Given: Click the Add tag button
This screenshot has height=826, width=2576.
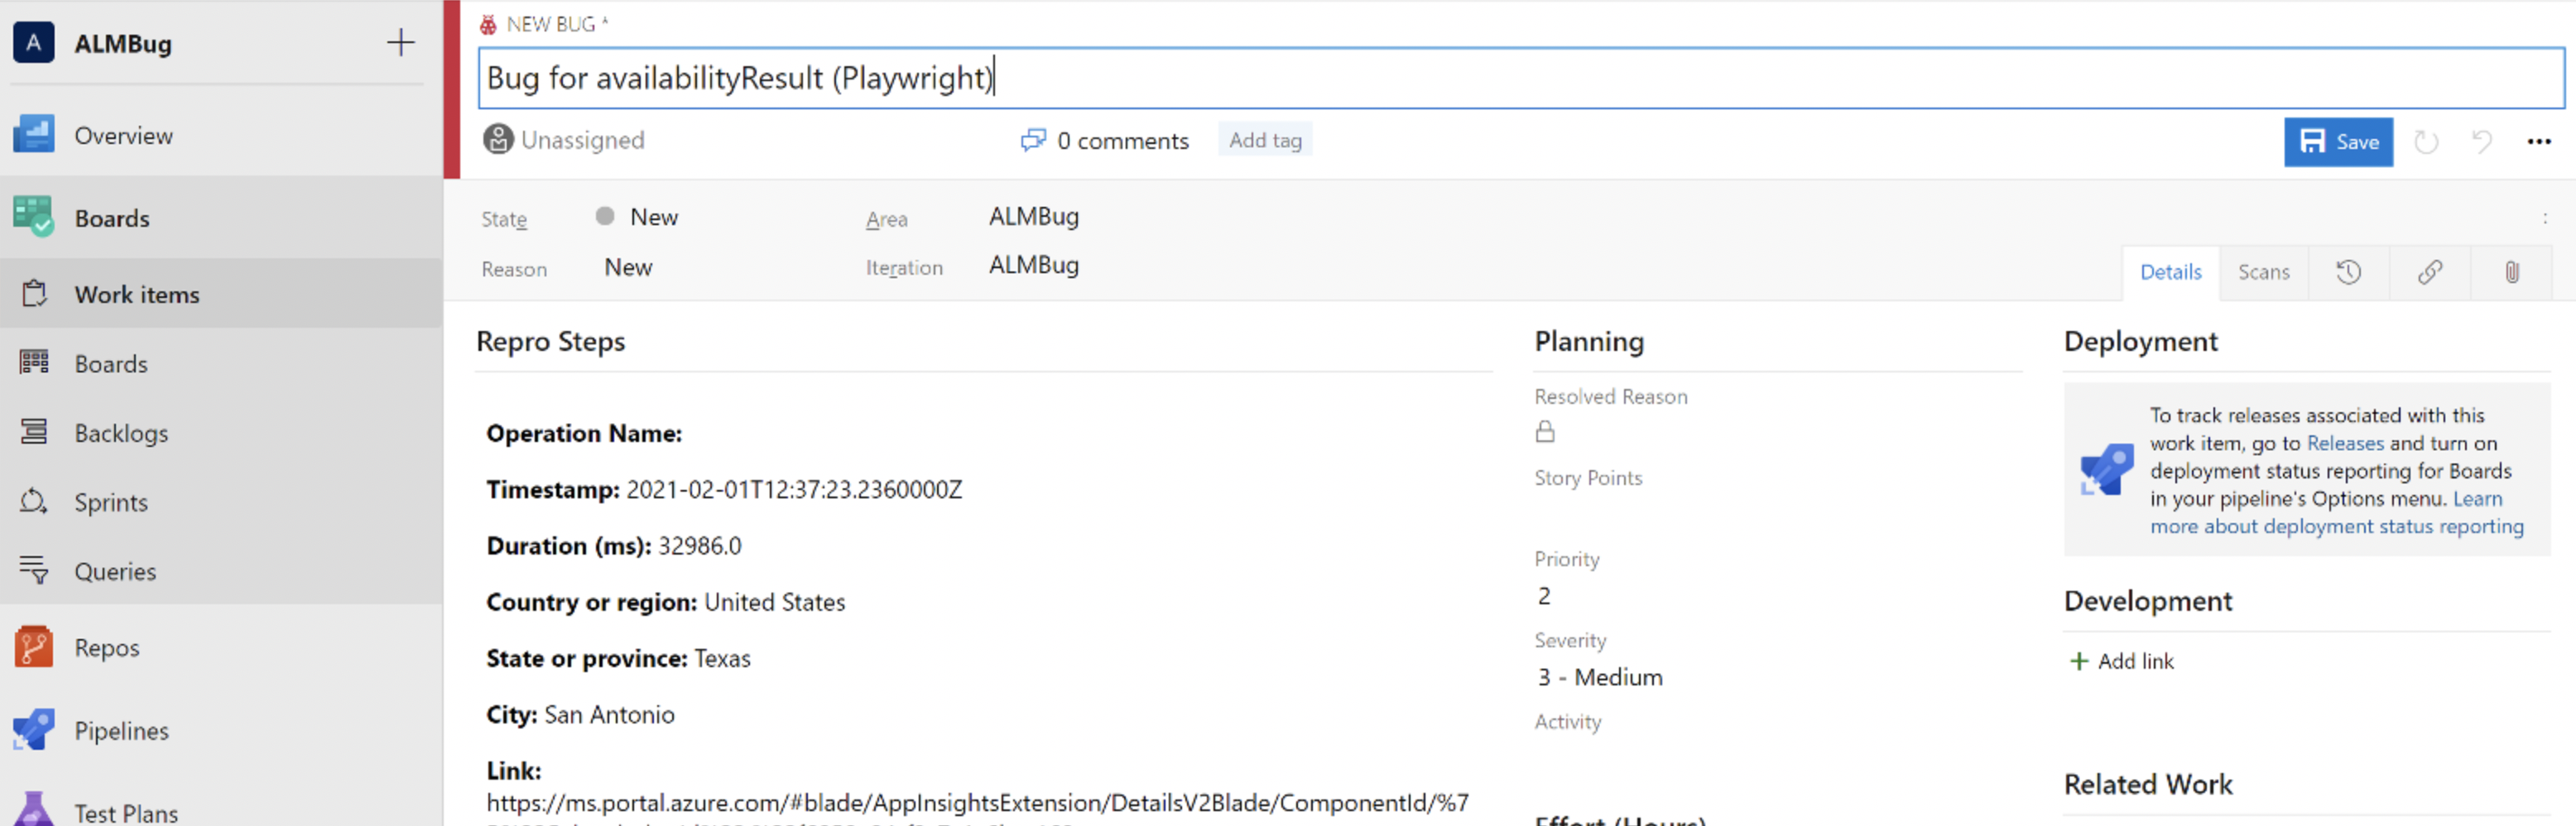Looking at the screenshot, I should click(x=1265, y=140).
